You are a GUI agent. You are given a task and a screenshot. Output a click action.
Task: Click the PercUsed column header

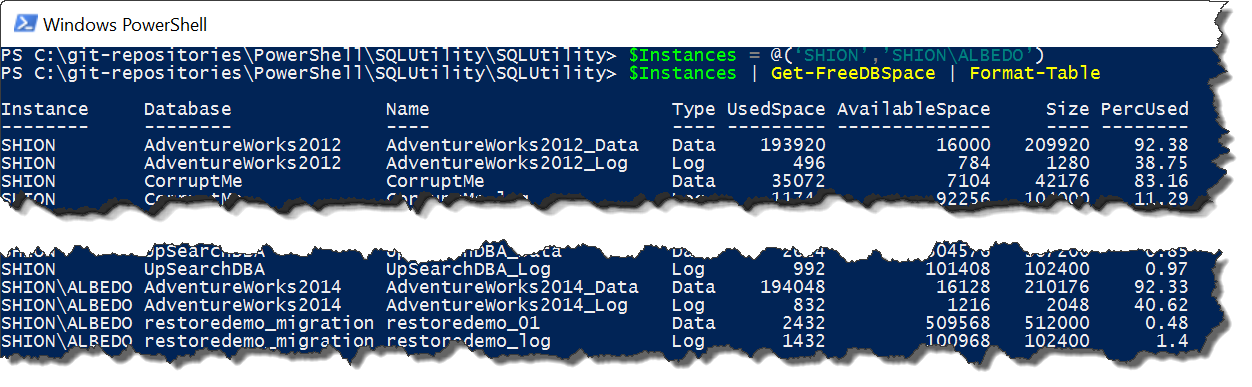click(1145, 109)
